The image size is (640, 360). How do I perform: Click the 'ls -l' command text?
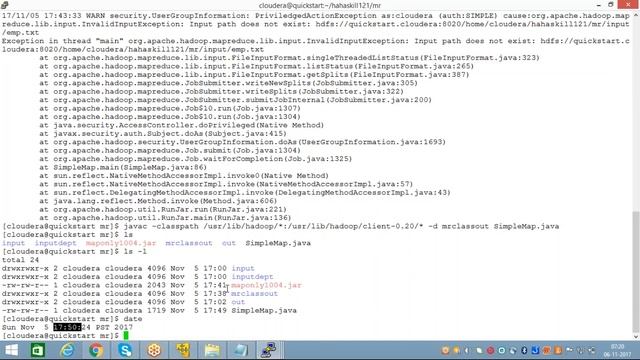point(135,251)
